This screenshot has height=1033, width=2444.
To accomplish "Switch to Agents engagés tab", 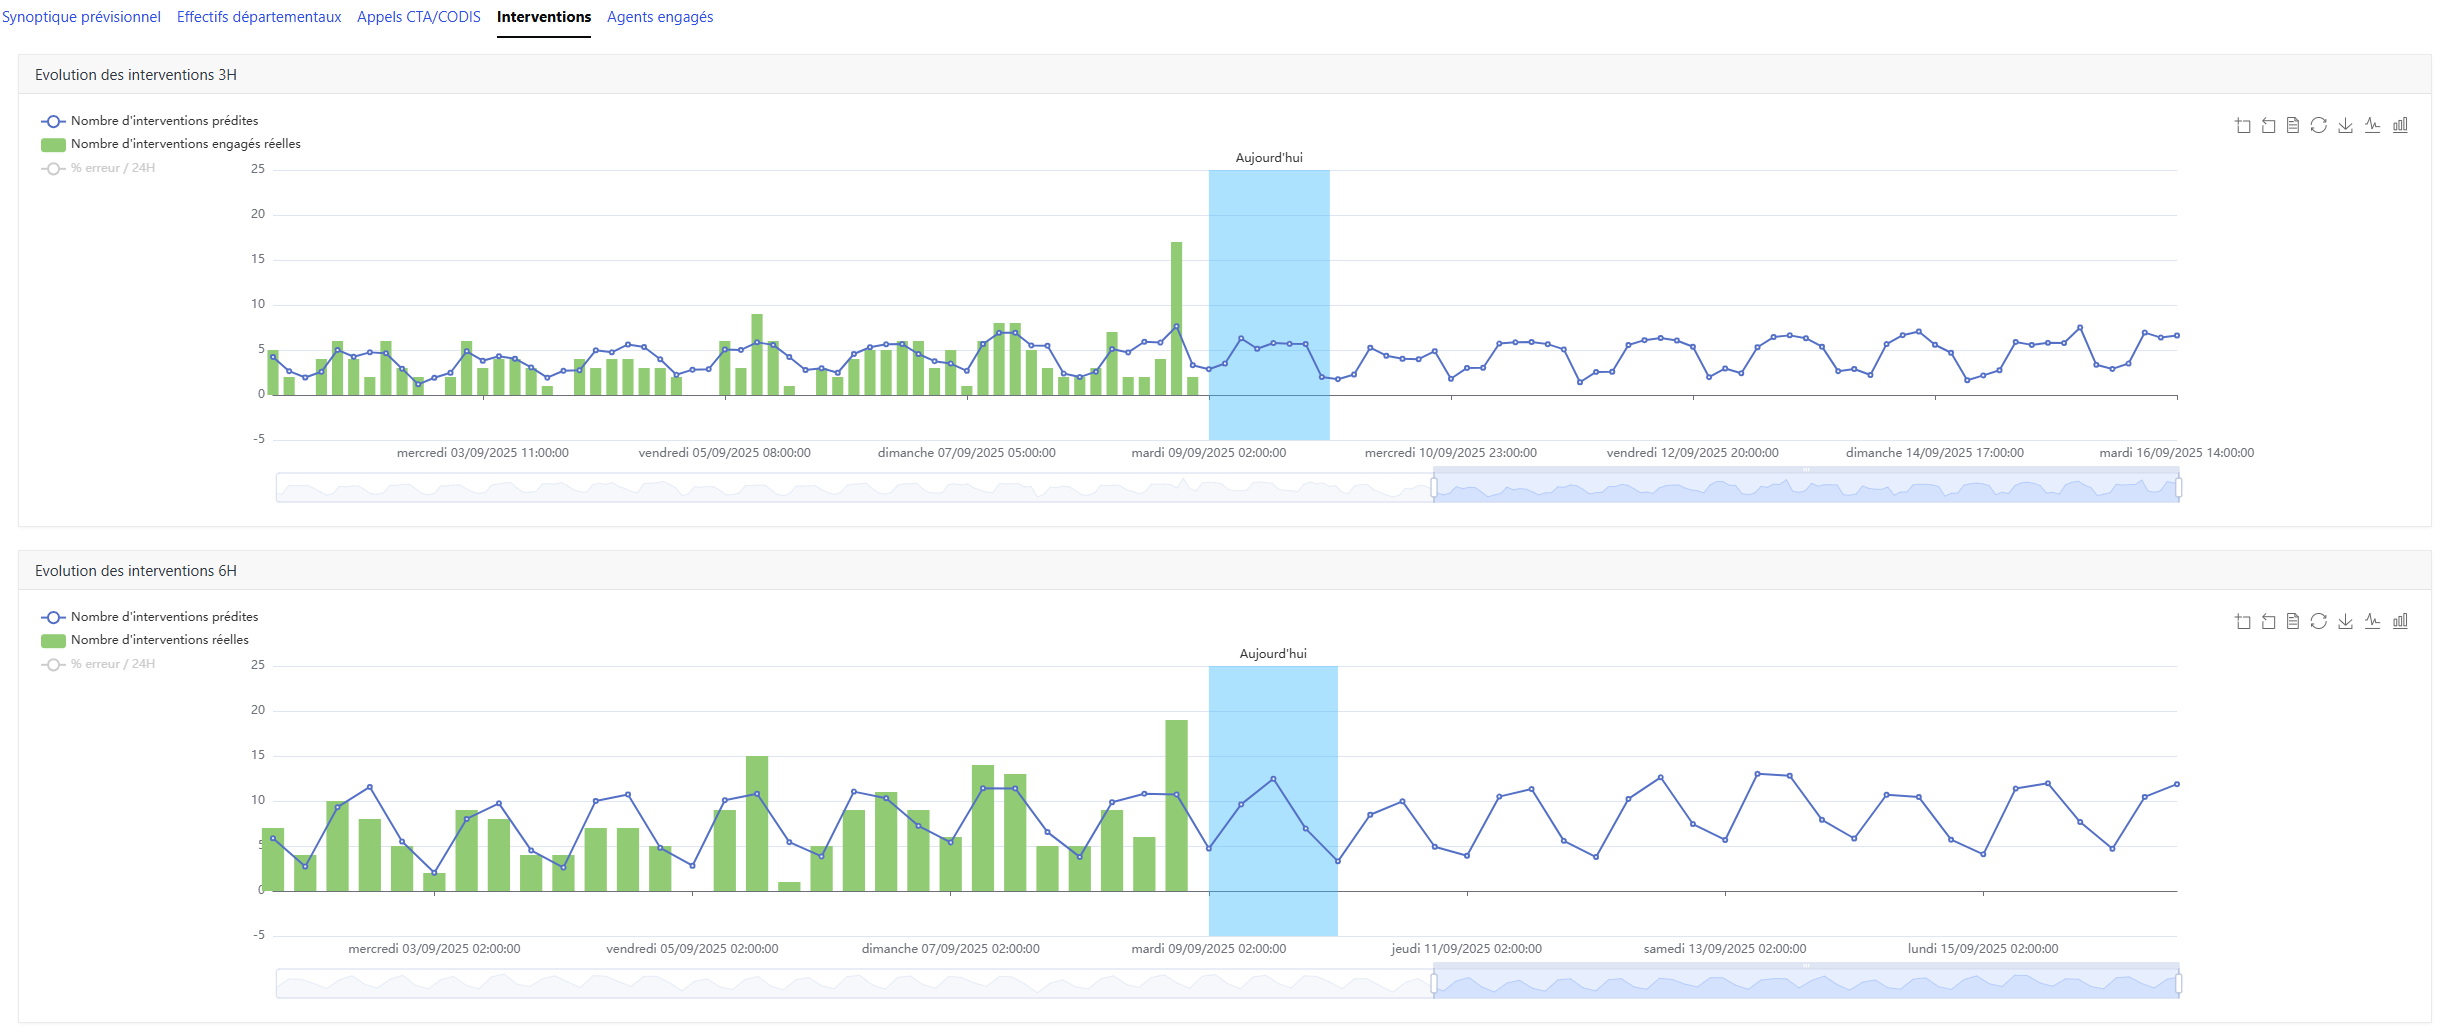I will click(660, 17).
